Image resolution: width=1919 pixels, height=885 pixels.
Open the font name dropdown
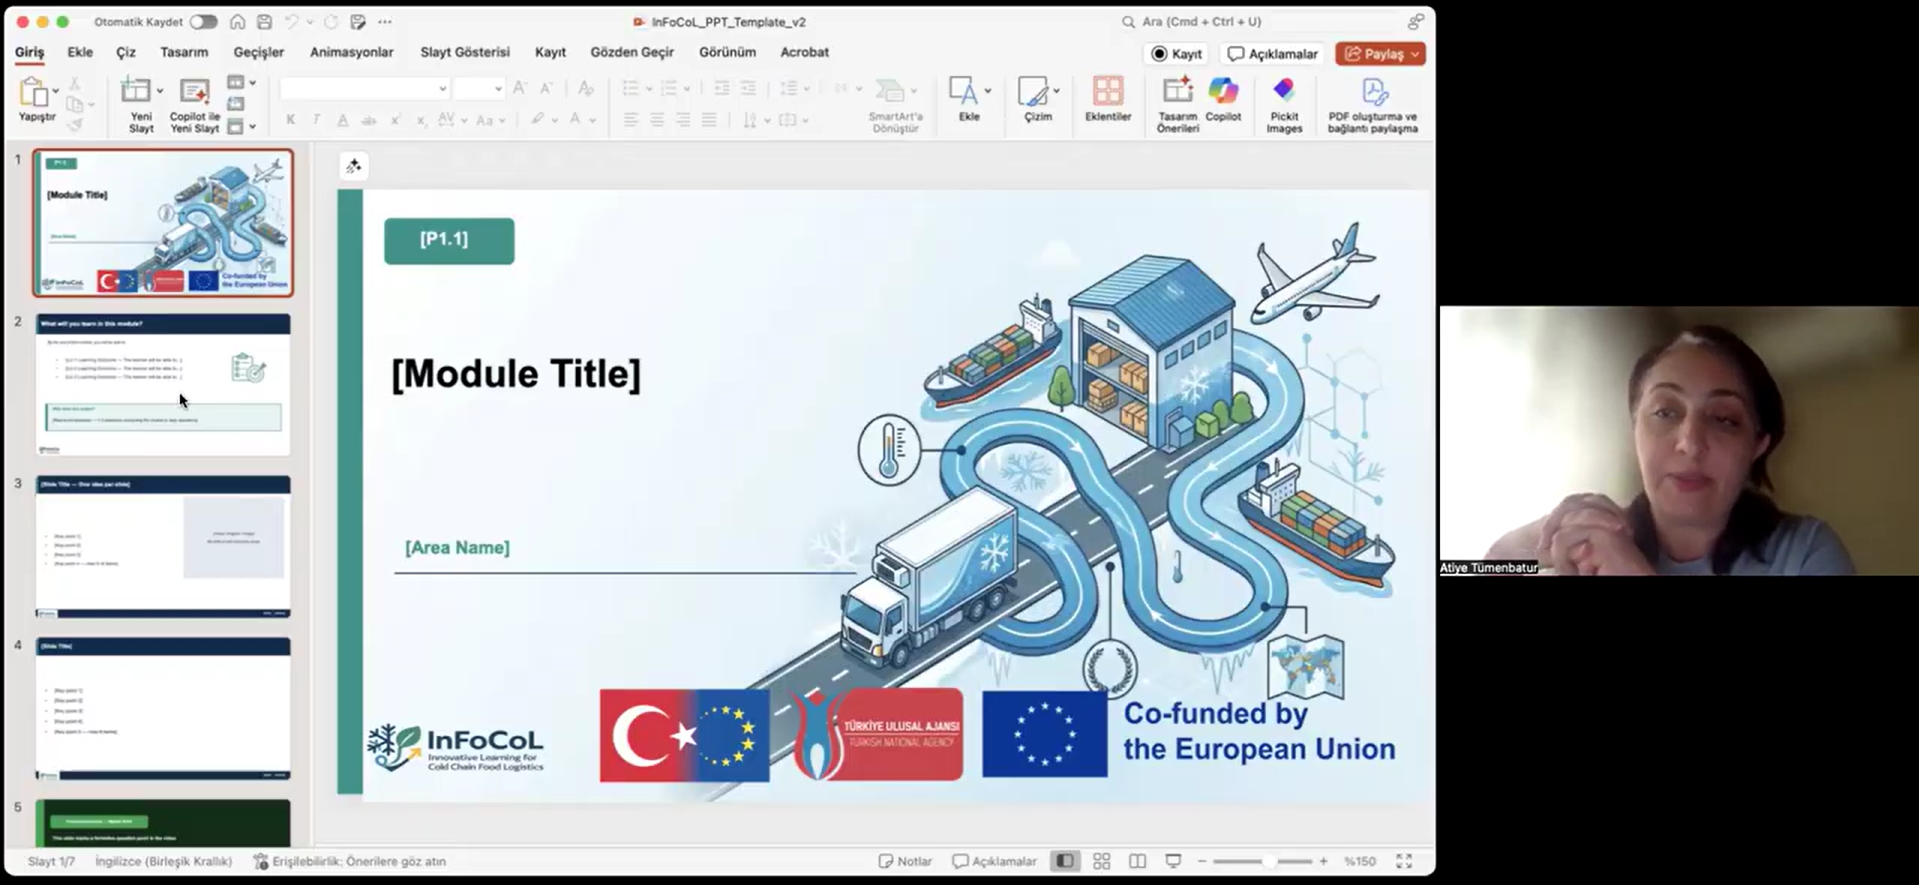442,89
